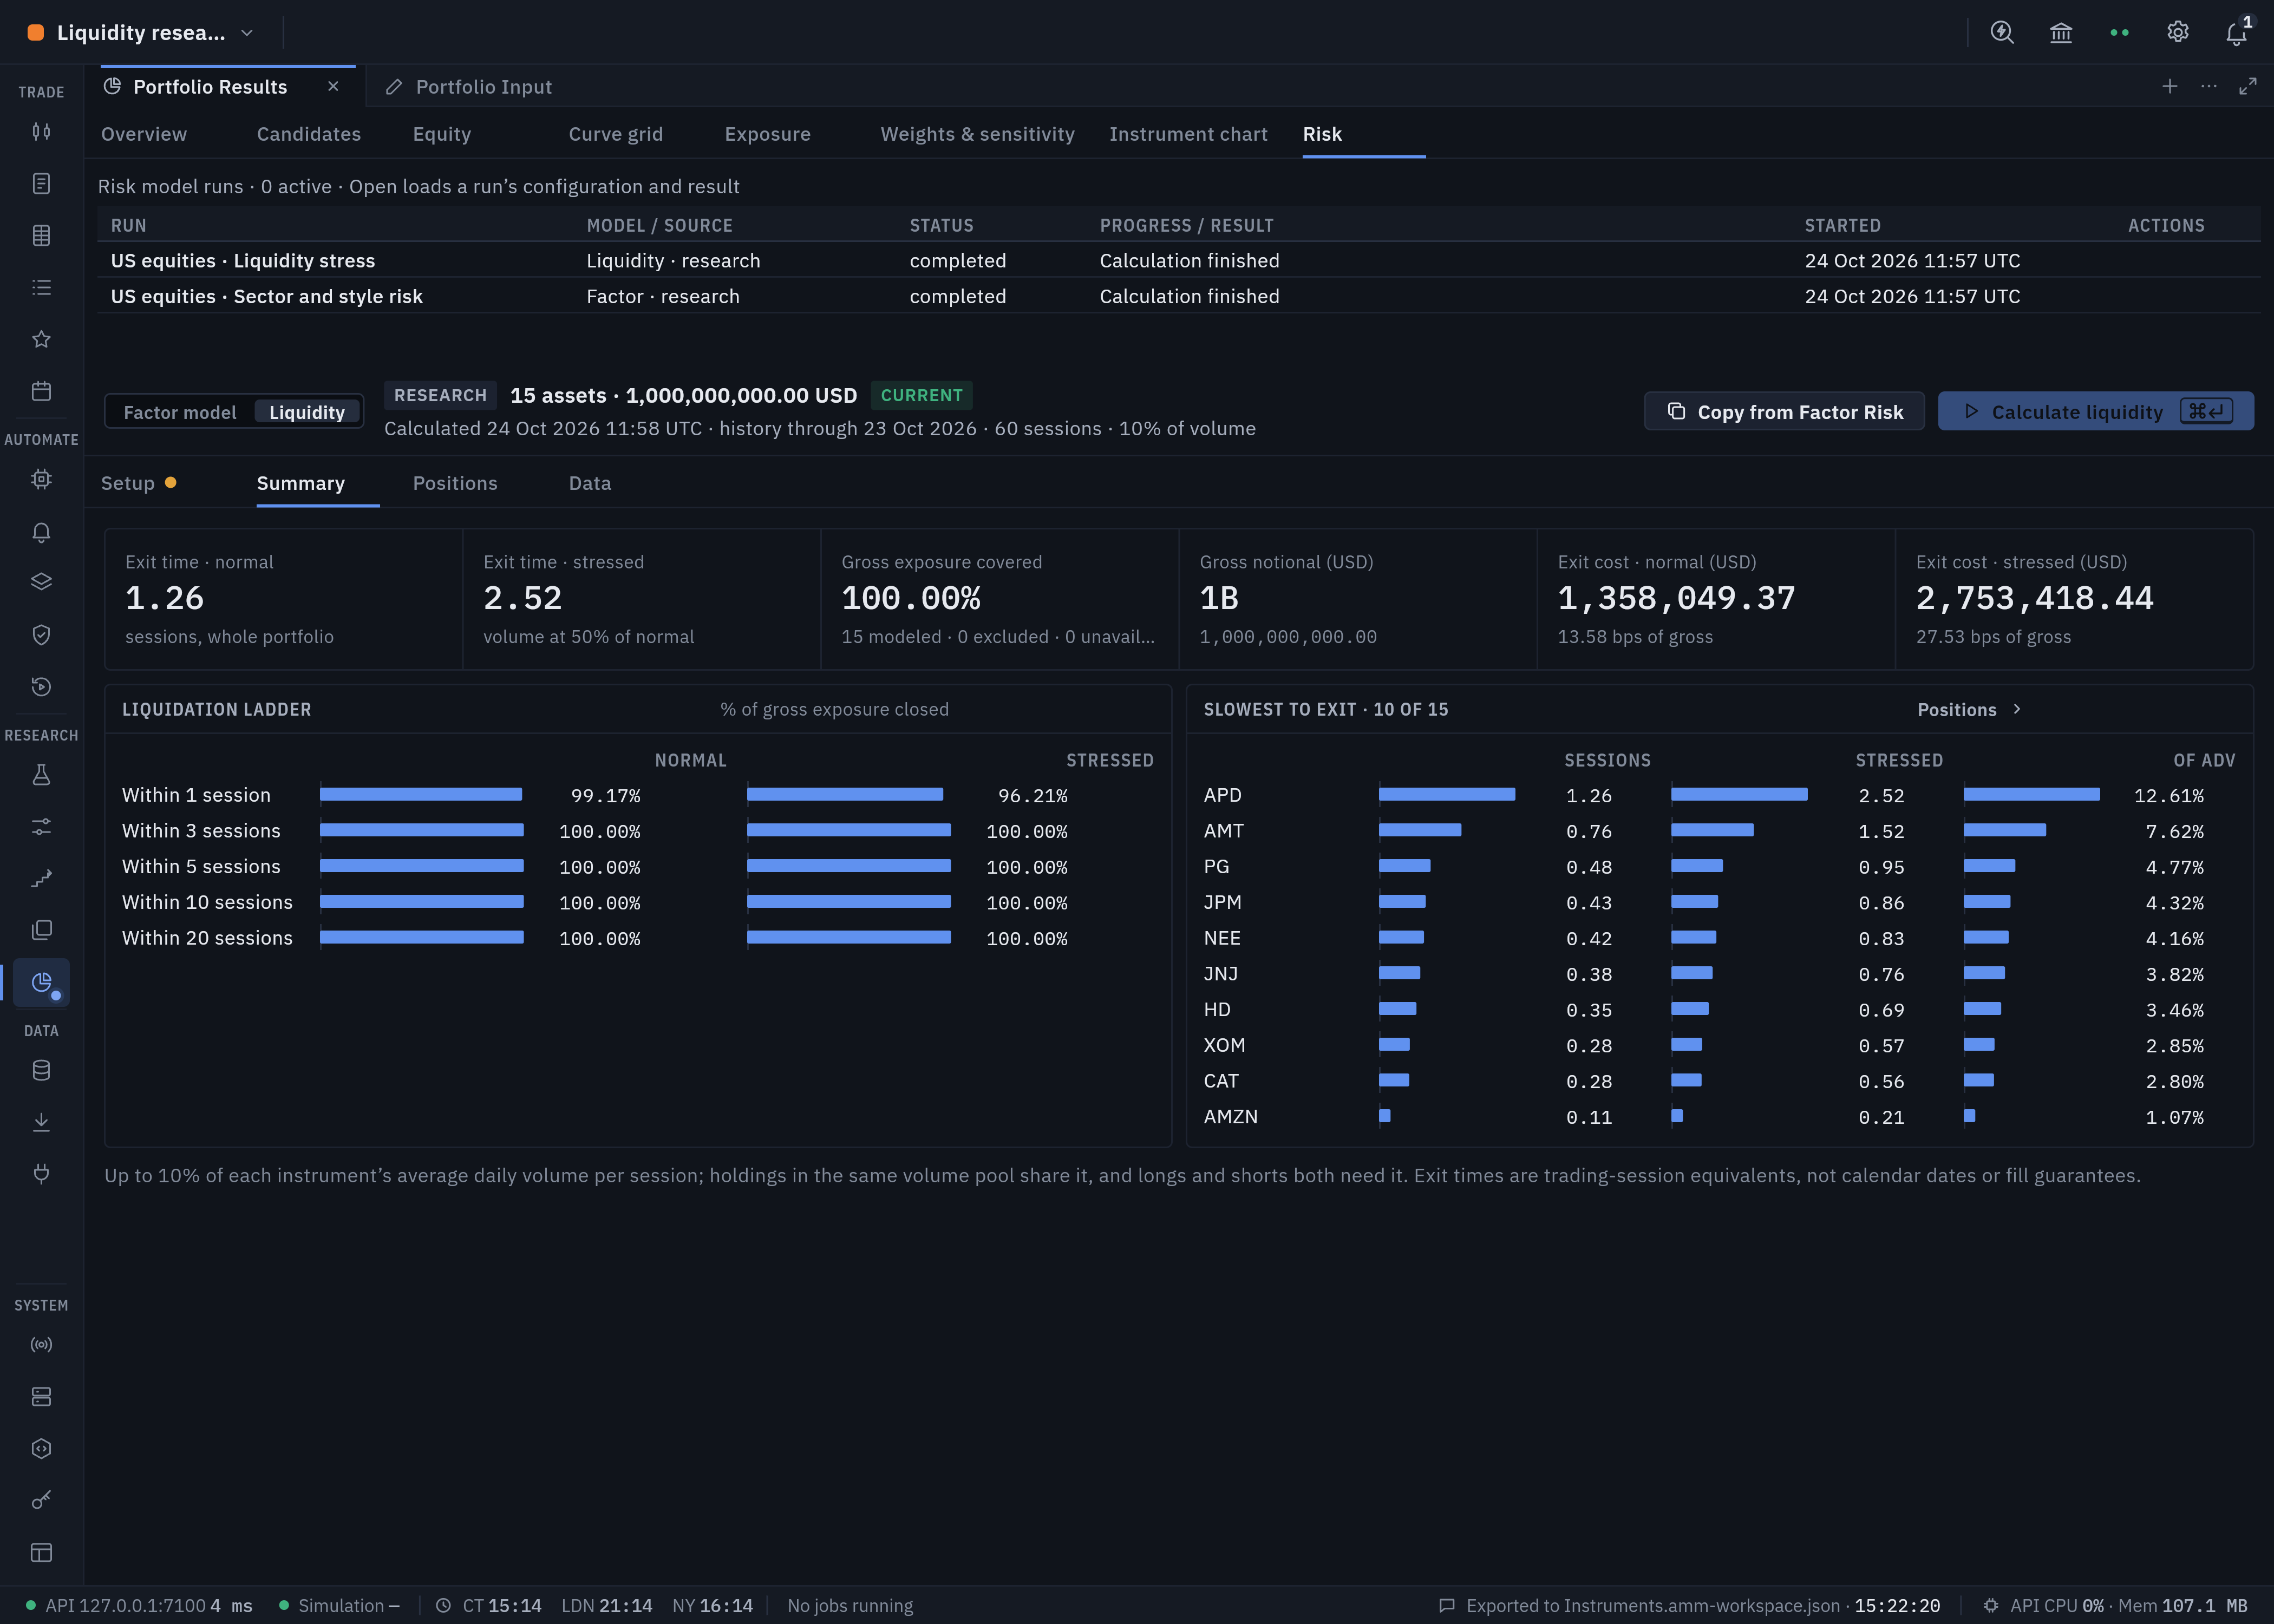This screenshot has width=2274, height=1624.
Task: Click Copy from Factor Risk button
Action: 1784,412
